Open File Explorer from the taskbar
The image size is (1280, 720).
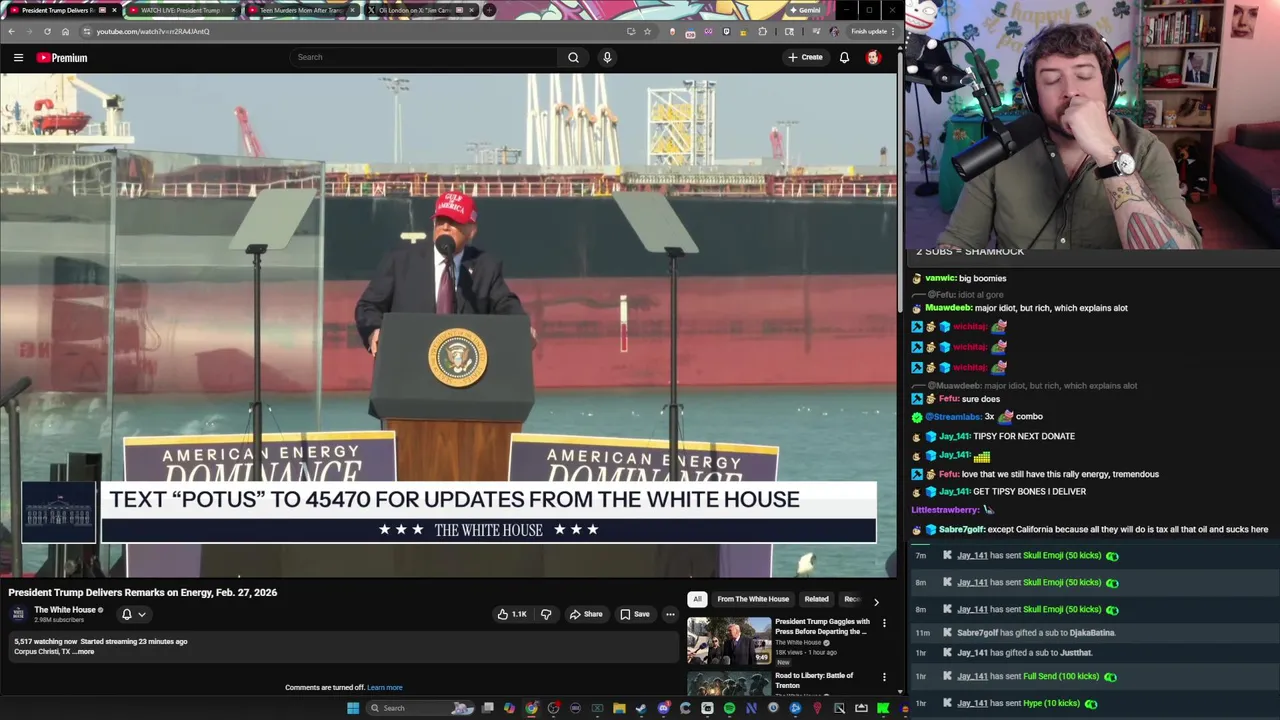pos(619,708)
